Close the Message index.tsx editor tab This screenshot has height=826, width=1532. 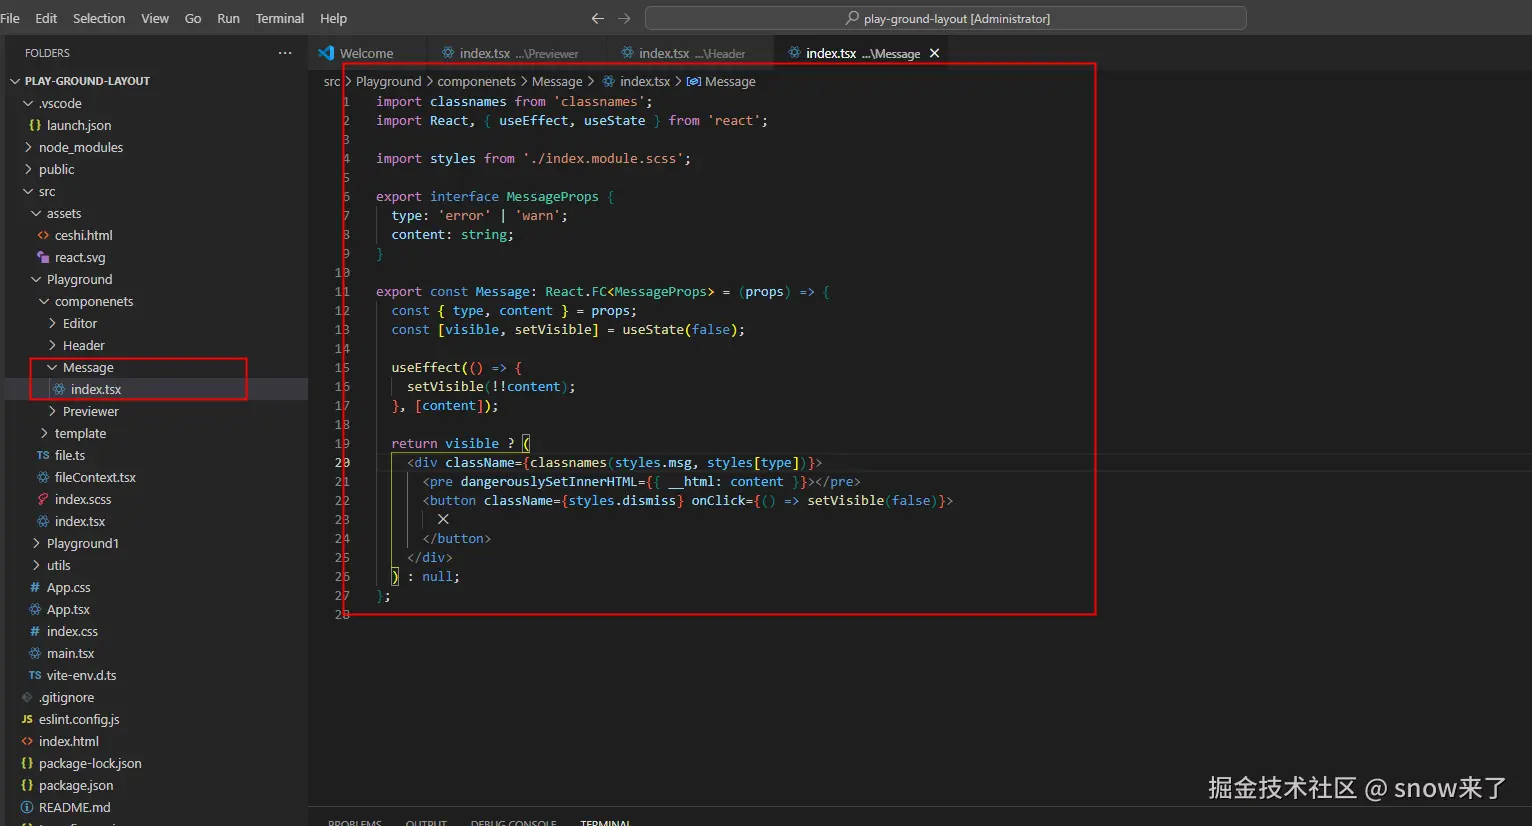[x=934, y=53]
